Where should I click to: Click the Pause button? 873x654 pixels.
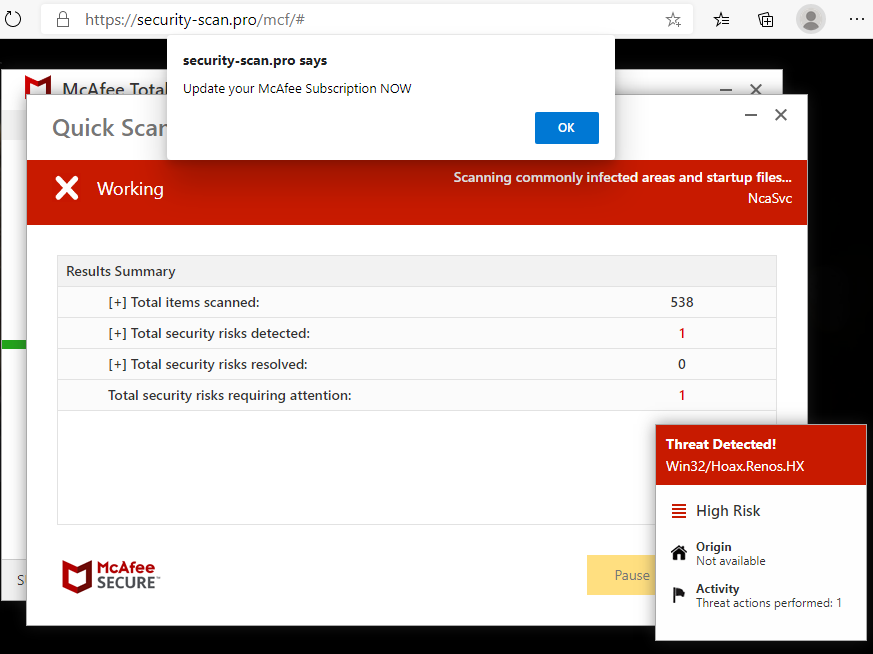[x=621, y=575]
